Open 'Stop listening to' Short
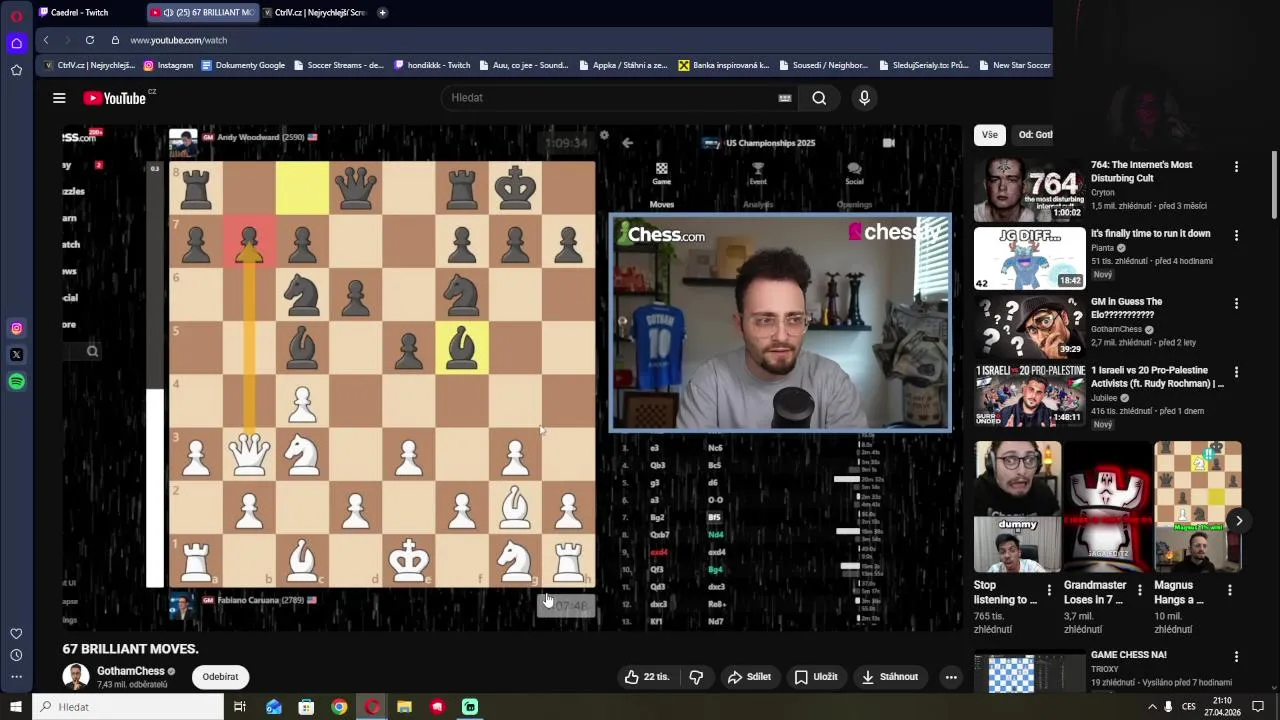 click(1017, 507)
